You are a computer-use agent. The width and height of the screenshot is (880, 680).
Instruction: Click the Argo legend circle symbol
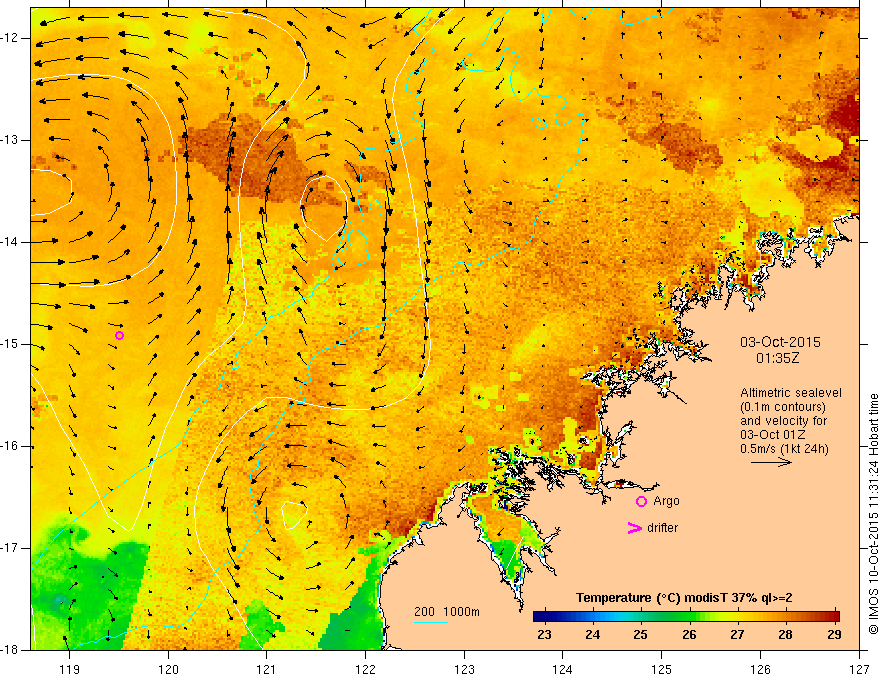click(x=641, y=502)
